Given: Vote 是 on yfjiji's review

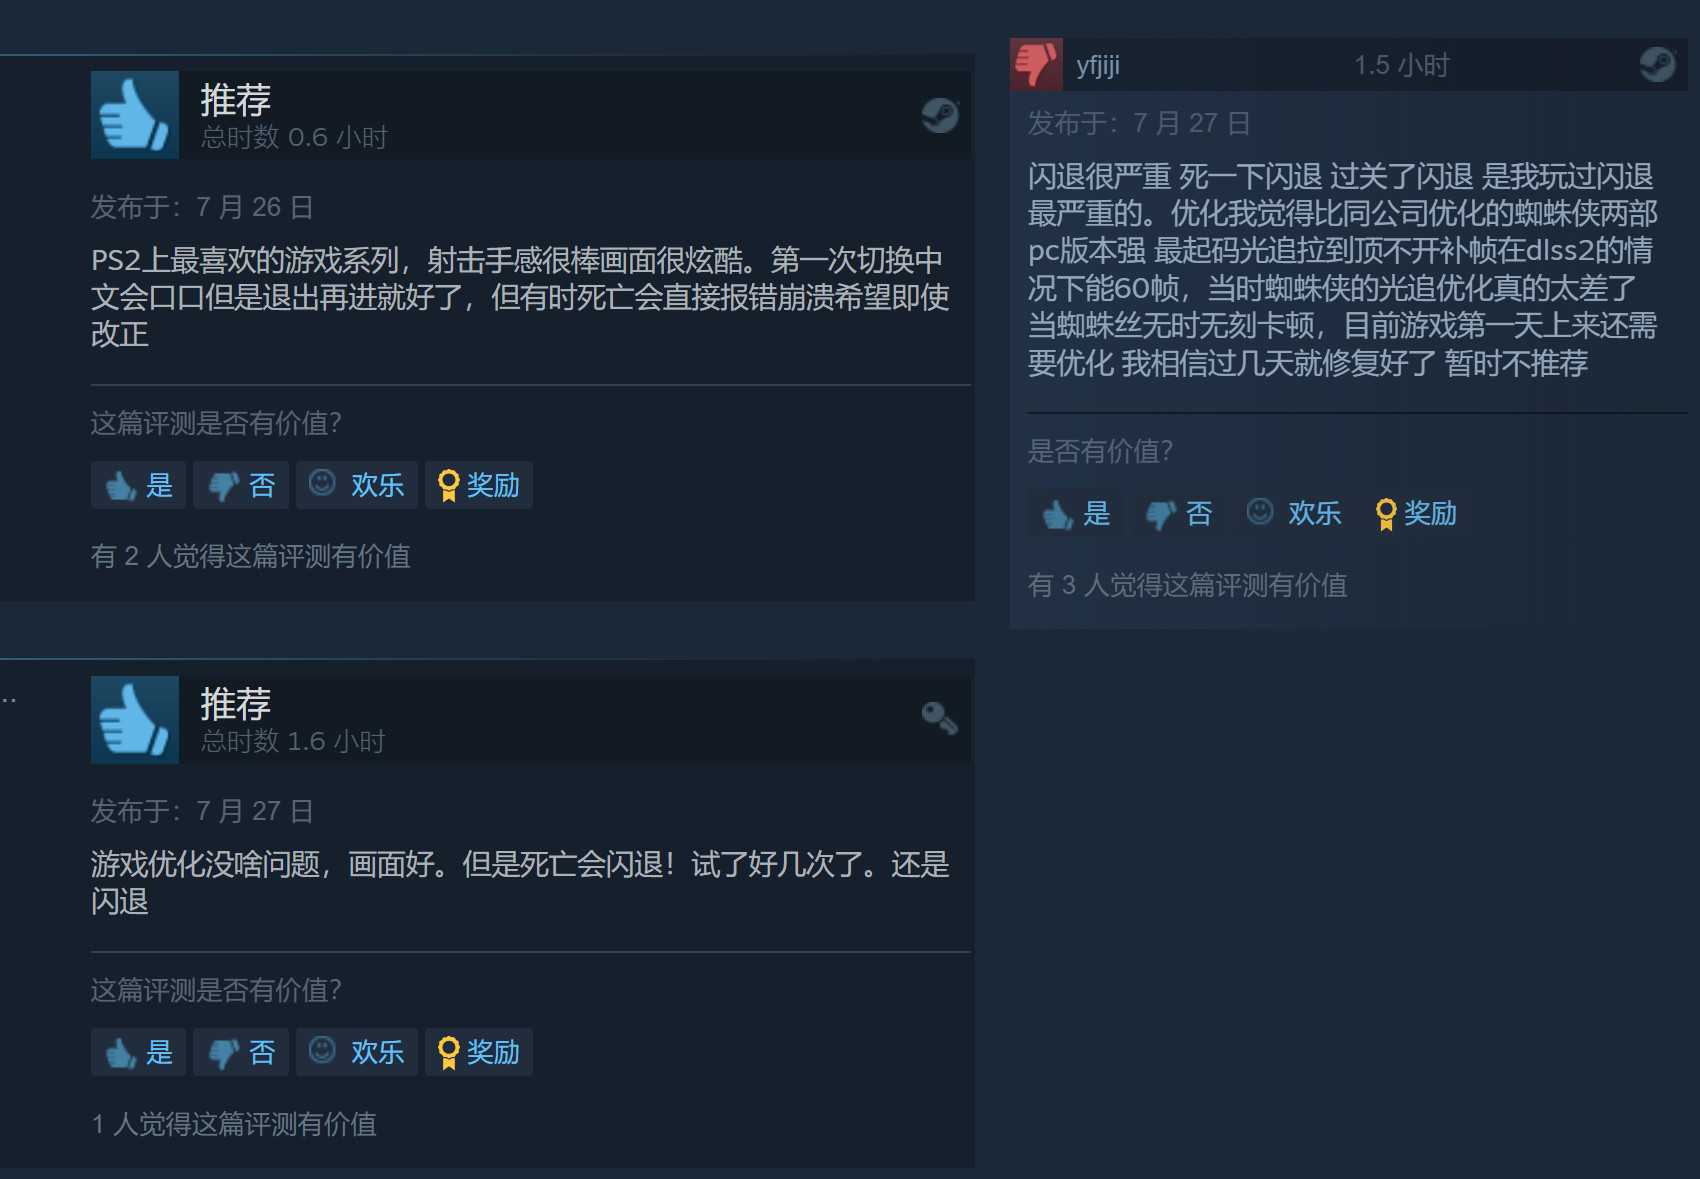Looking at the screenshot, I should point(1076,514).
